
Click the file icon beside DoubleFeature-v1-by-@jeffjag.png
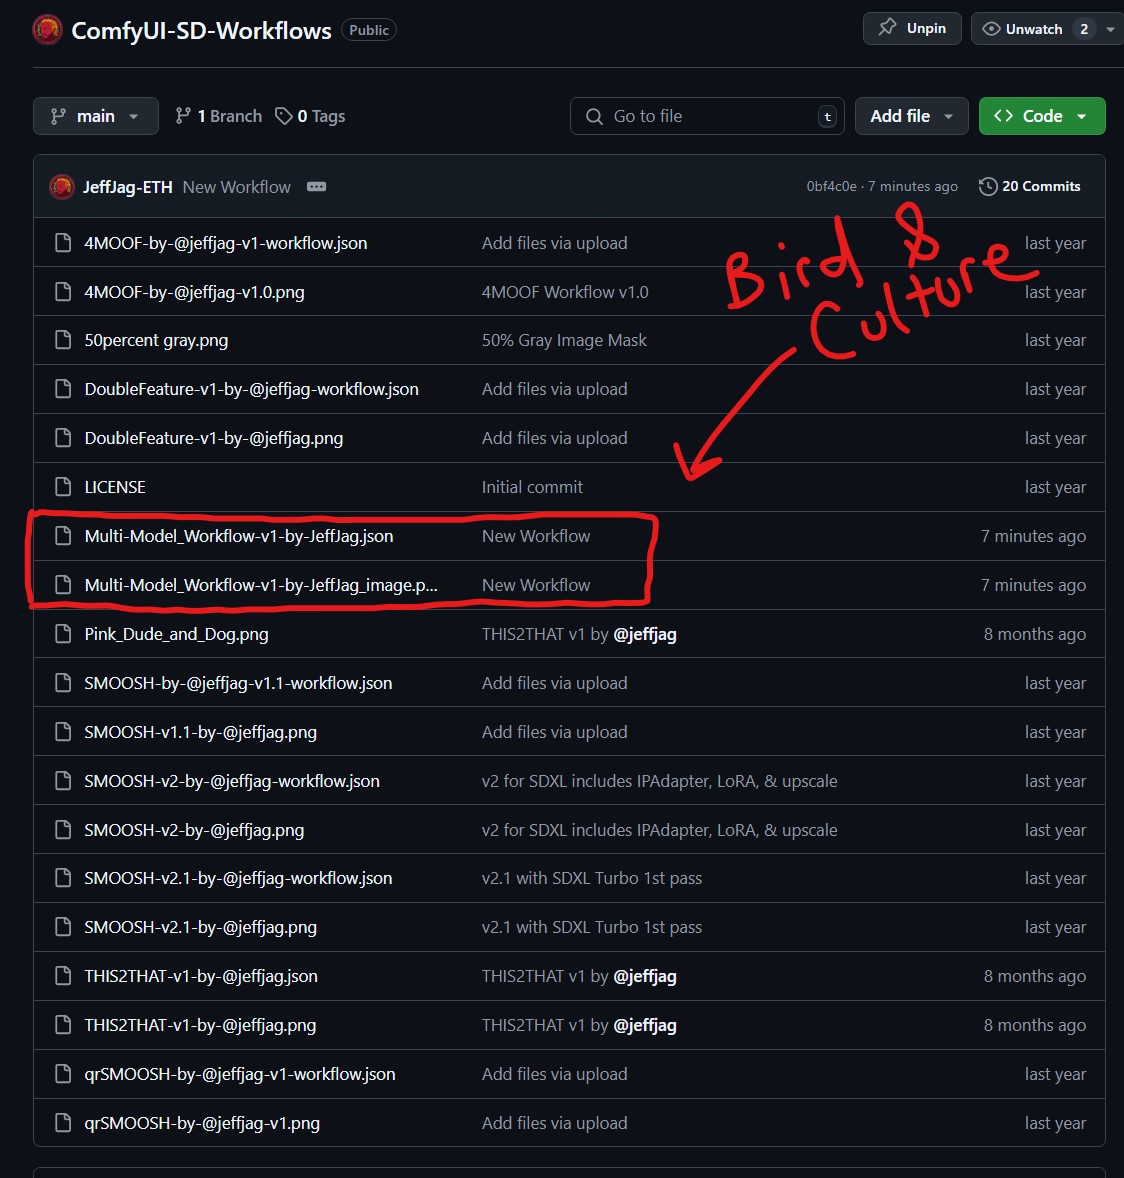click(63, 438)
